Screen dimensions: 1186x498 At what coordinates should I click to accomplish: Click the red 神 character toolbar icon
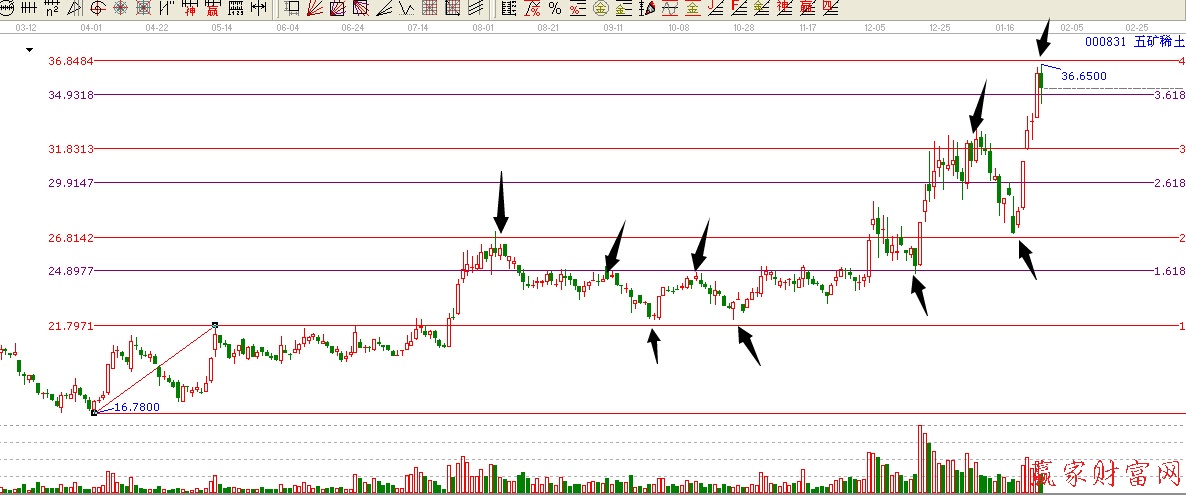tap(191, 9)
